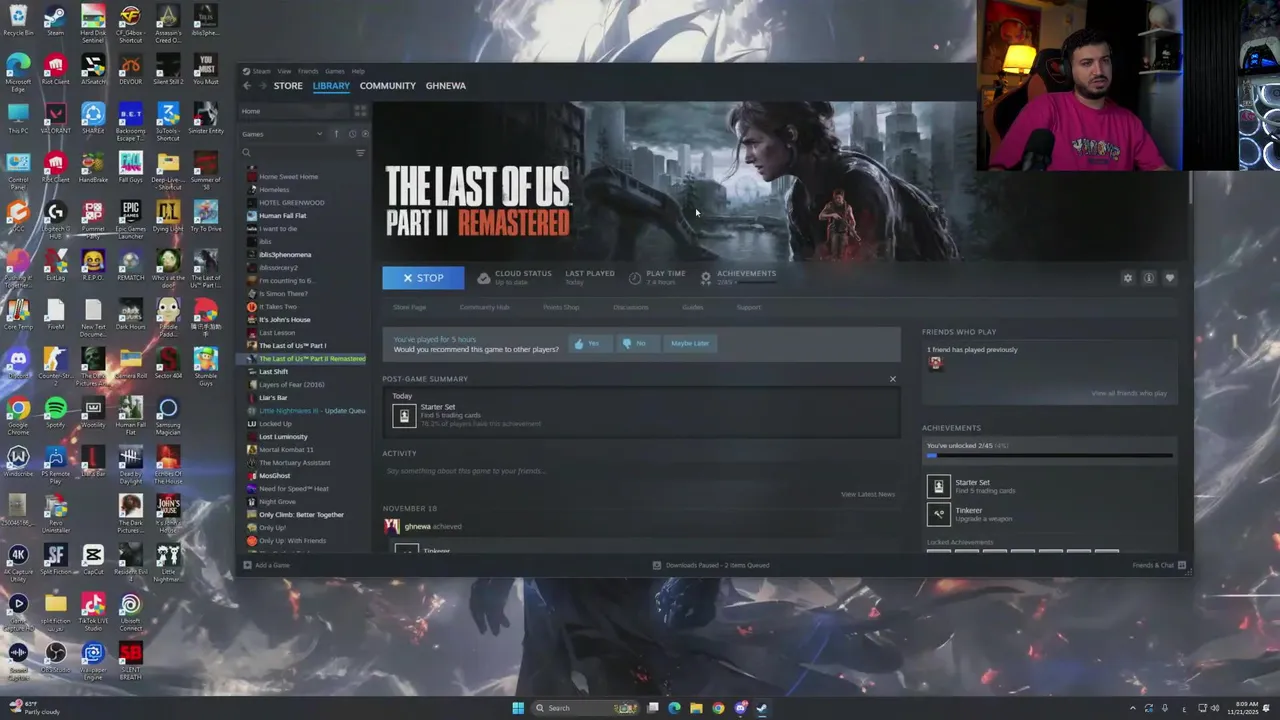The image size is (1280, 720).
Task: Click the Windows Start button
Action: coord(518,708)
